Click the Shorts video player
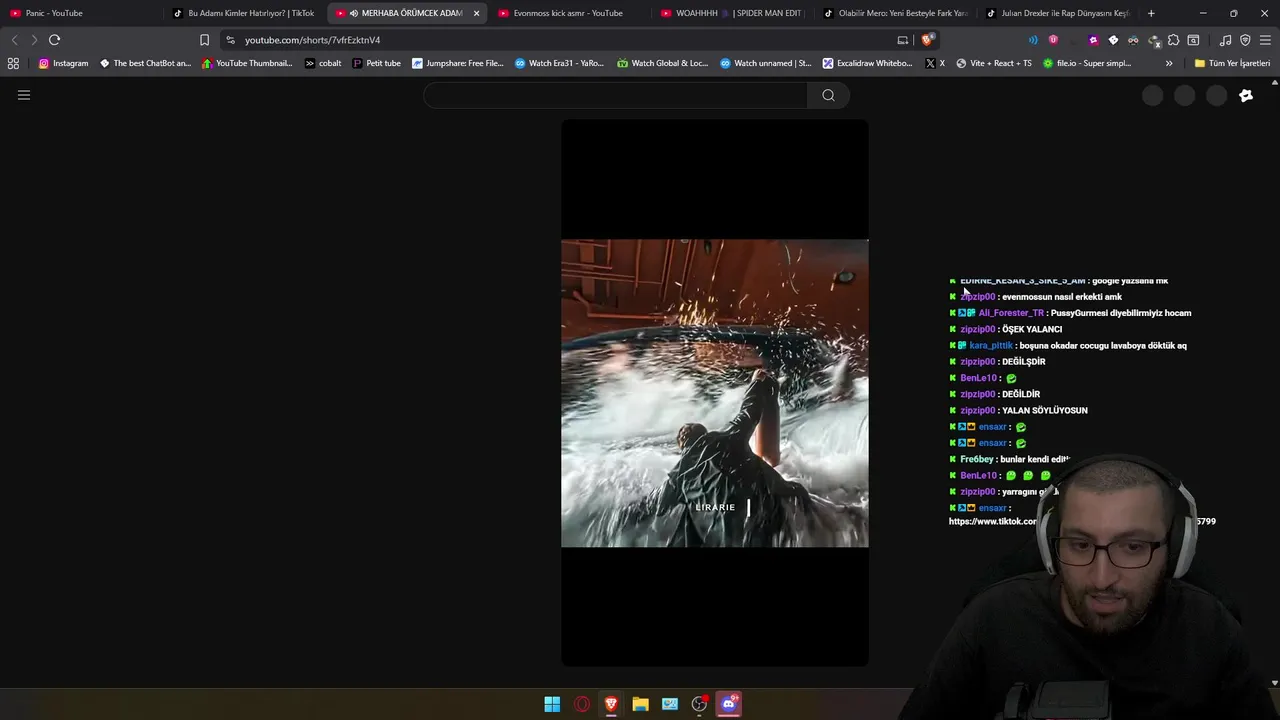Screen dimensions: 1280x720 [715, 393]
